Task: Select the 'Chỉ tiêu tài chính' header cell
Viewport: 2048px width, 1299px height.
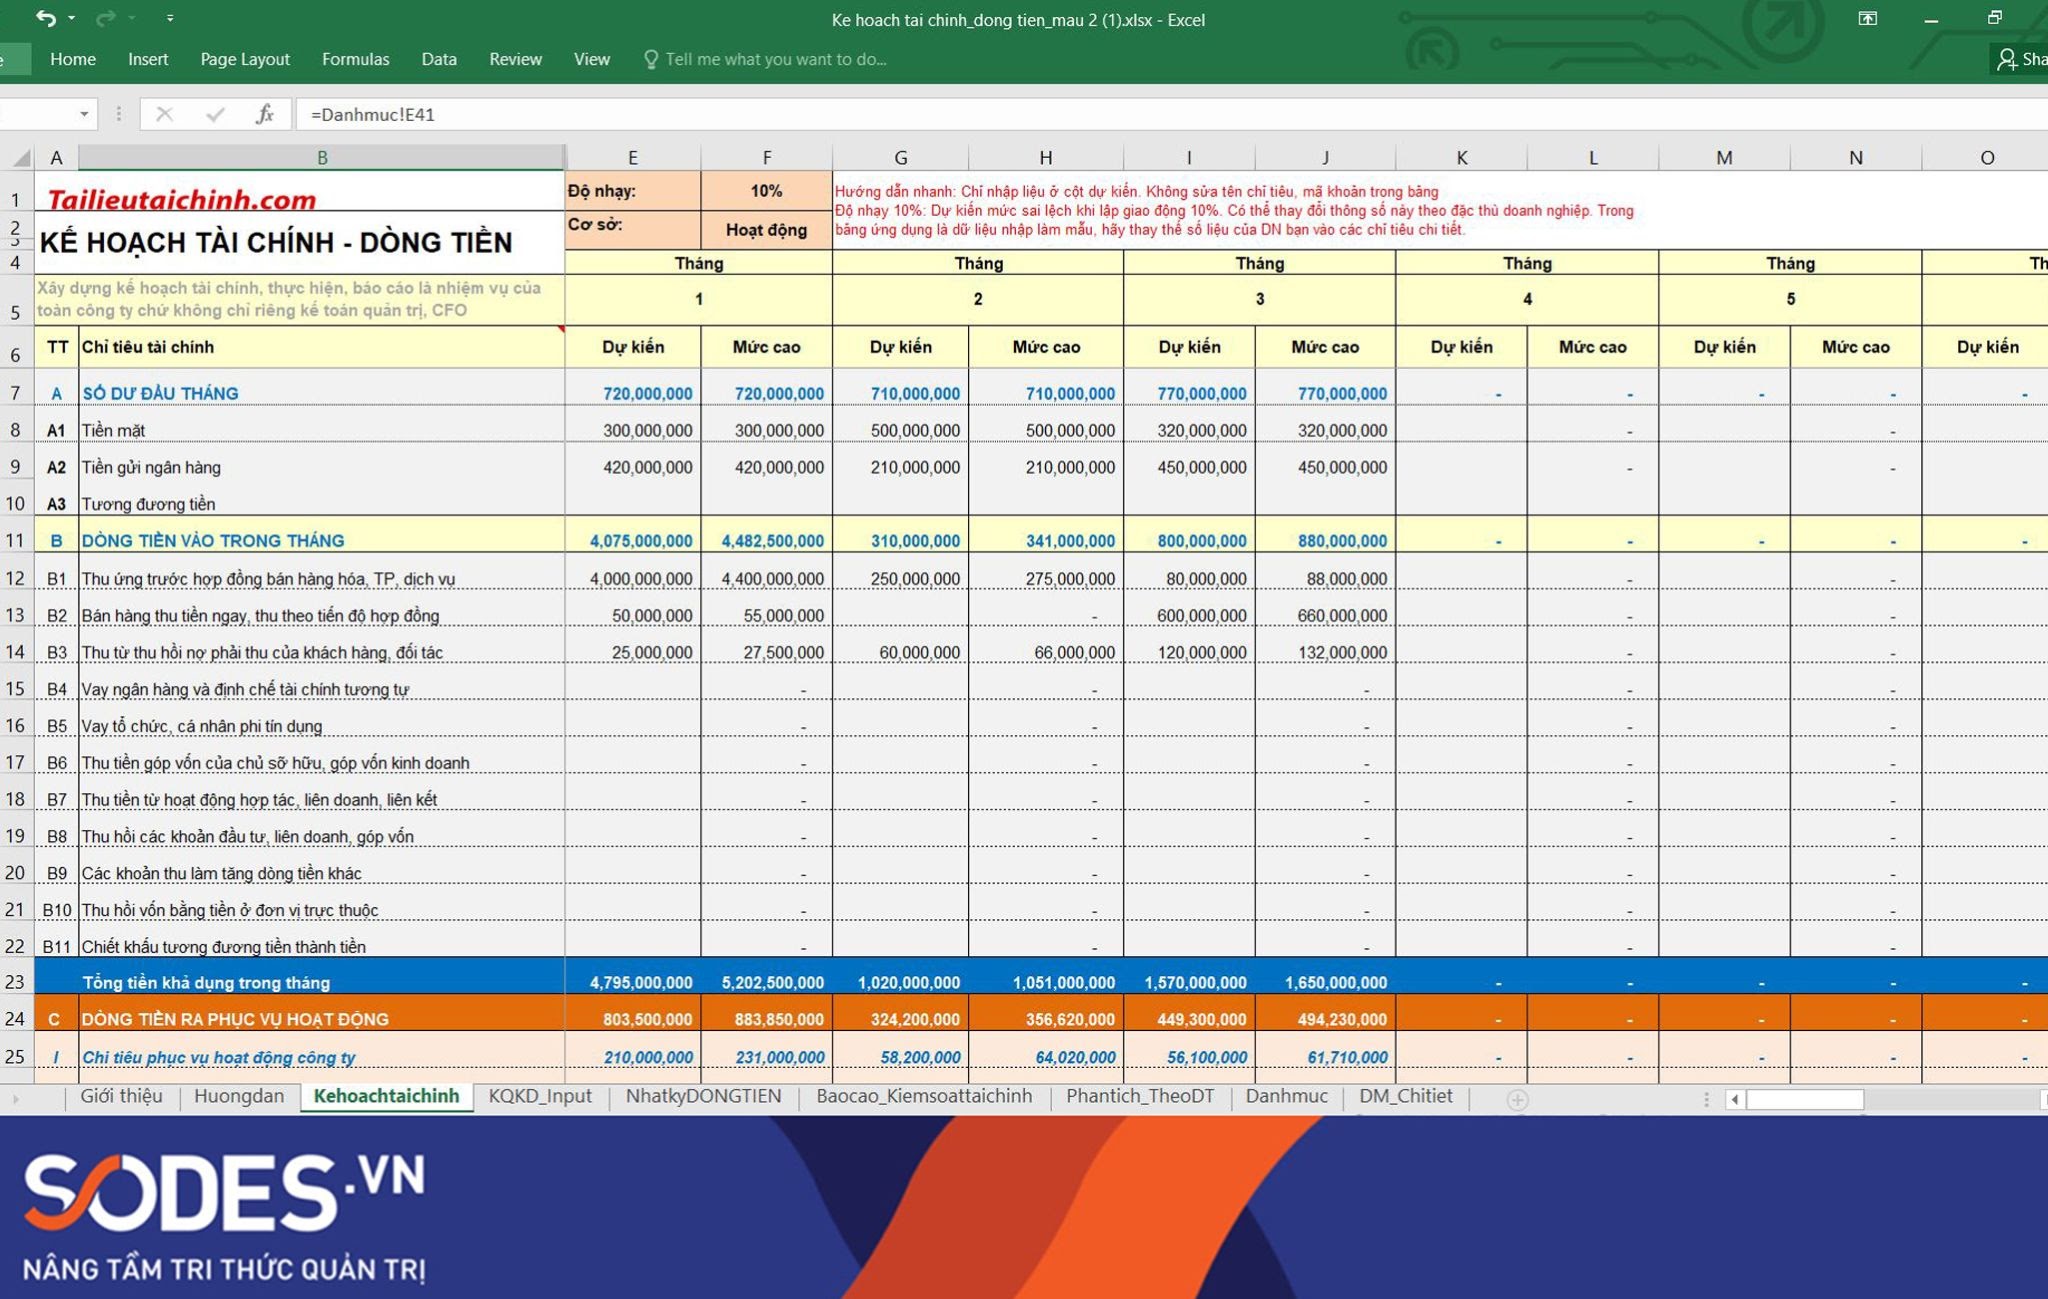Action: 321,347
